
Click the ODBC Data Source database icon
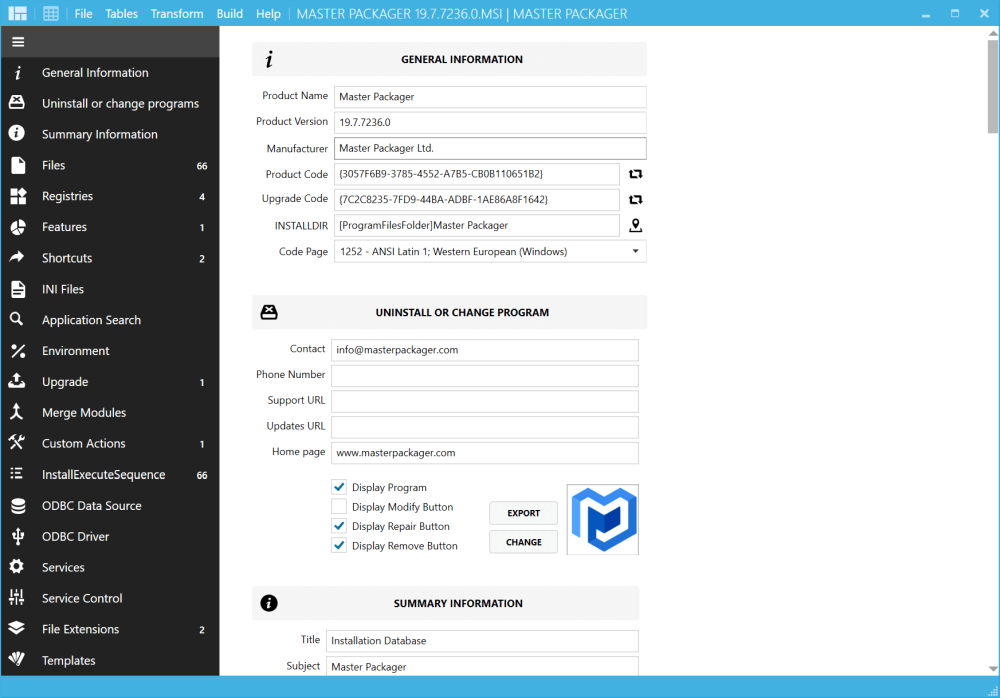coord(18,505)
